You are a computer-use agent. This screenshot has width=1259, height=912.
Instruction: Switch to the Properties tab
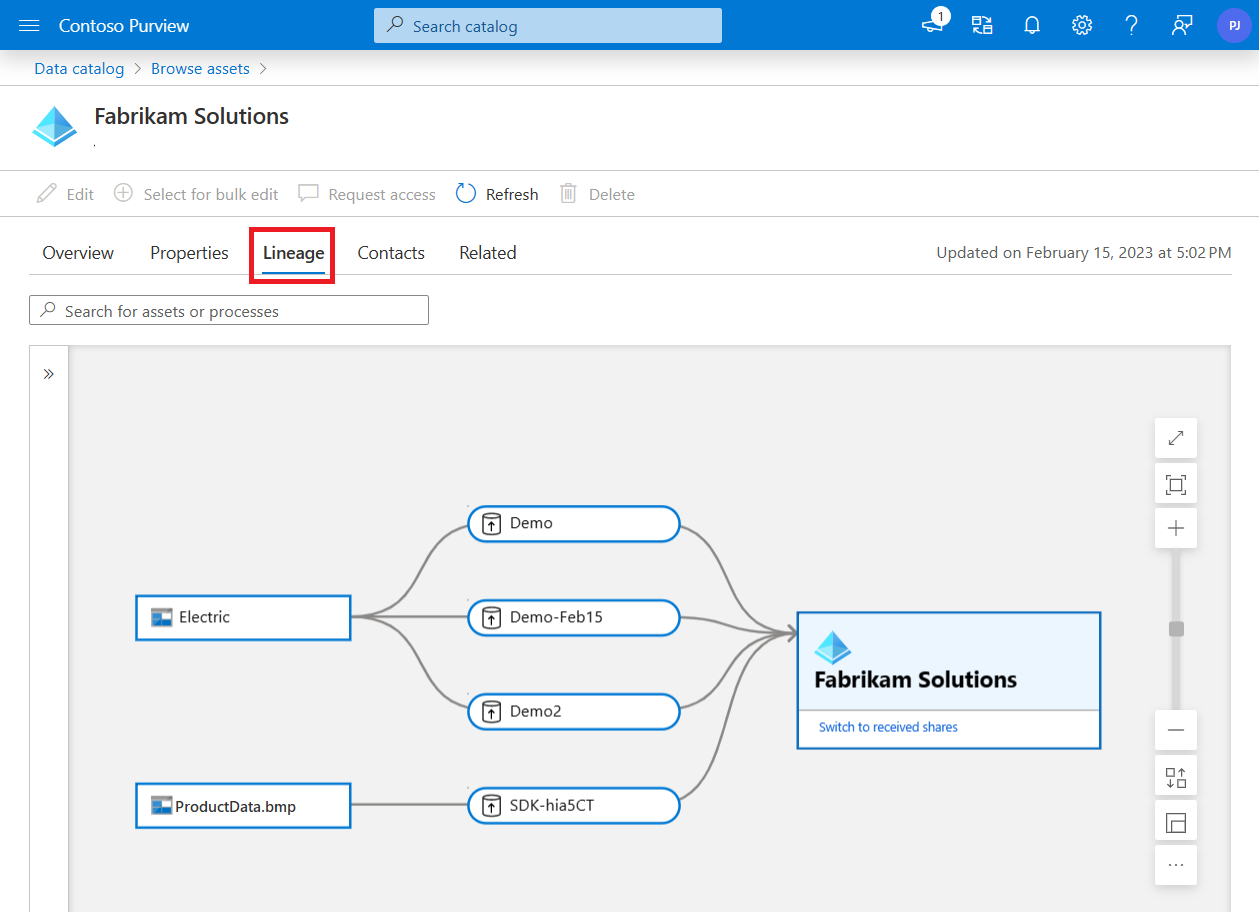point(188,253)
